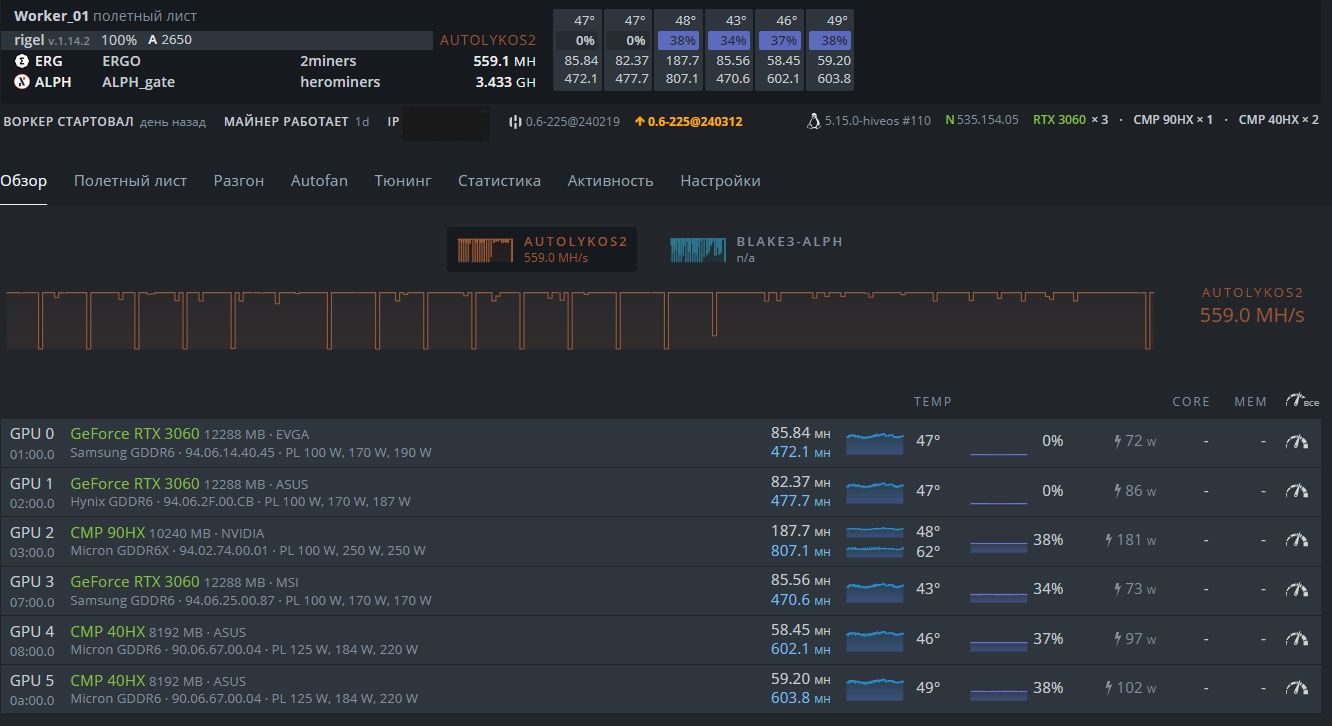Click the lightning icon beside 73 w
Viewport: 1332px width, 726px height.
(1118, 589)
